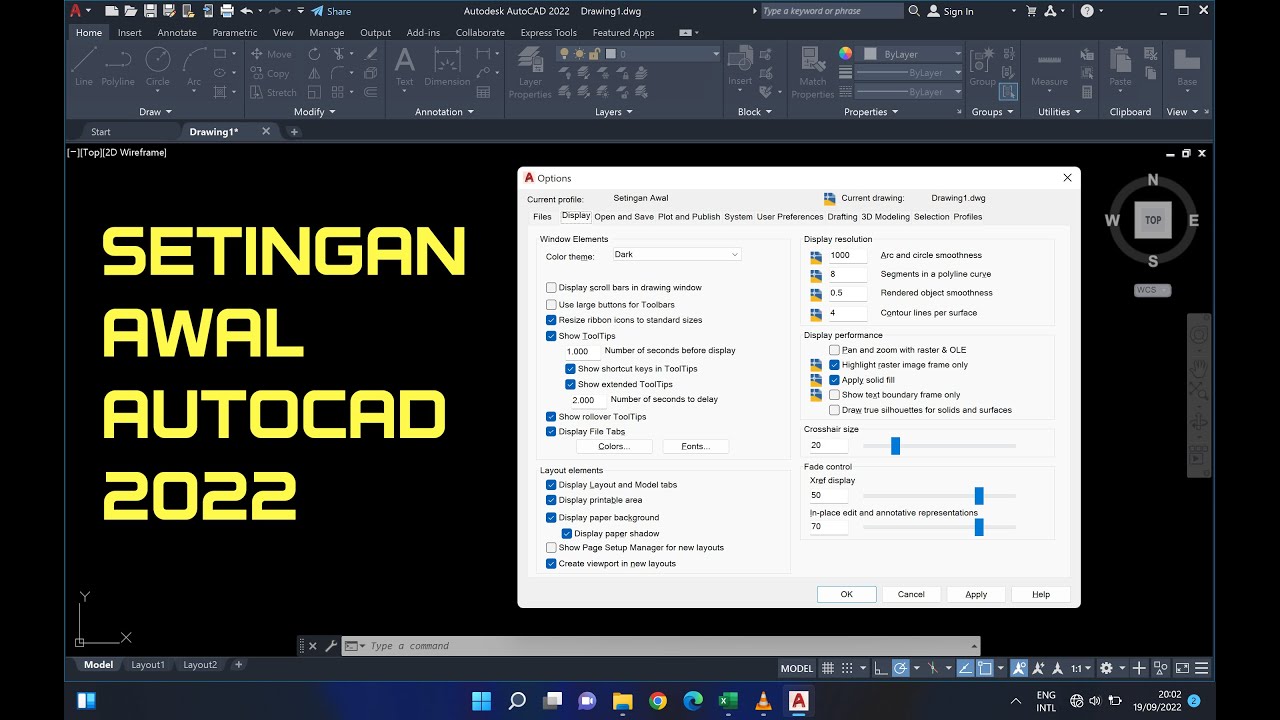Open the workspace switching gear icon
The height and width of the screenshot is (720, 1280).
click(x=1106, y=668)
